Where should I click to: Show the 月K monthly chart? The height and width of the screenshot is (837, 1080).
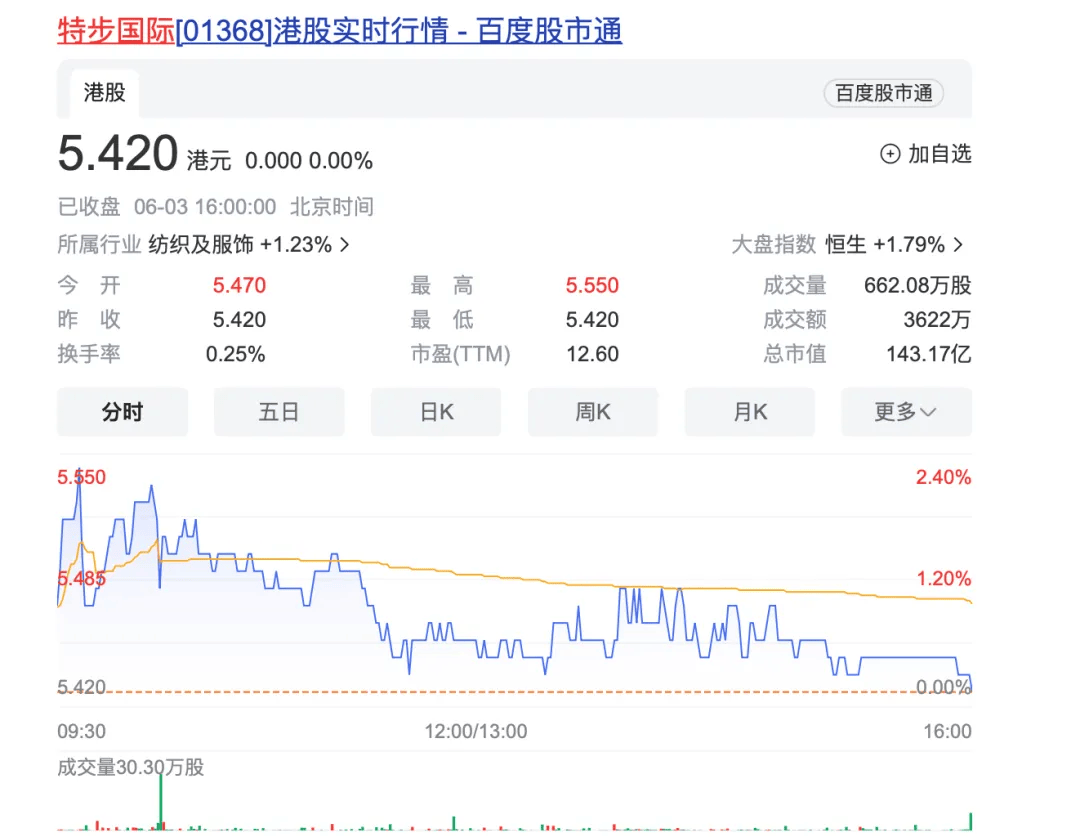(x=749, y=412)
